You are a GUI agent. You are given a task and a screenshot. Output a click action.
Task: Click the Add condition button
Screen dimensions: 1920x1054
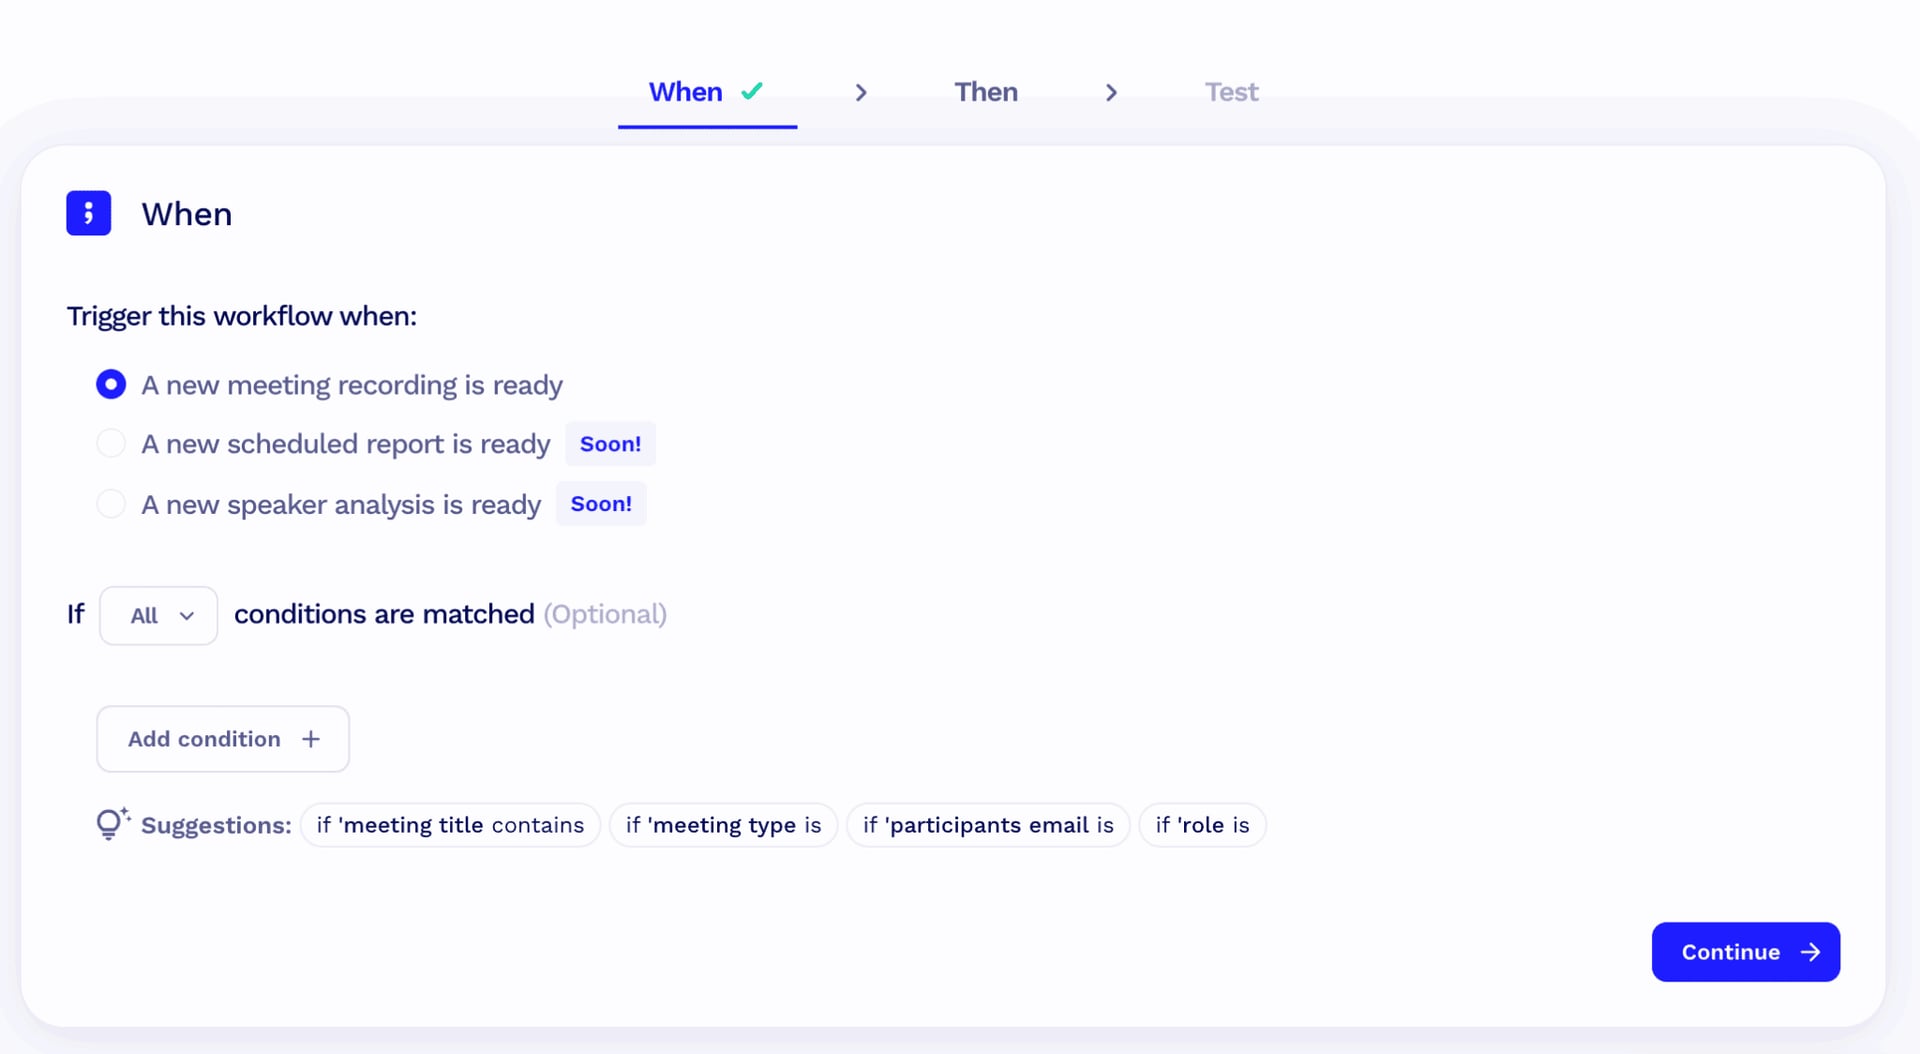(223, 739)
